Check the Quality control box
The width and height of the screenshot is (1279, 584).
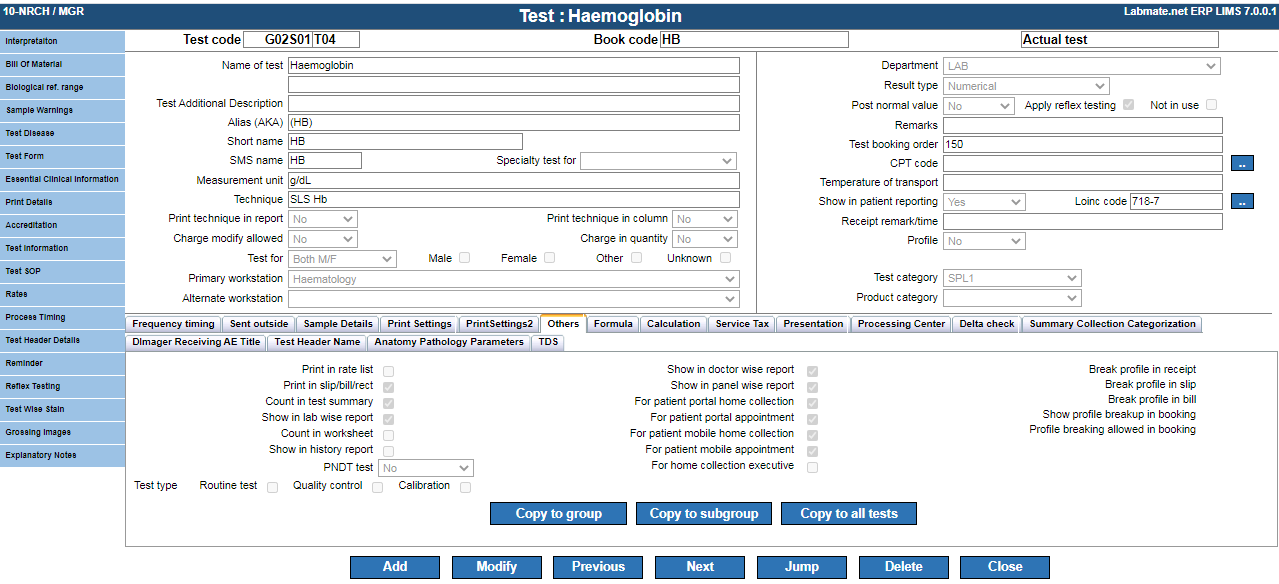click(x=377, y=487)
